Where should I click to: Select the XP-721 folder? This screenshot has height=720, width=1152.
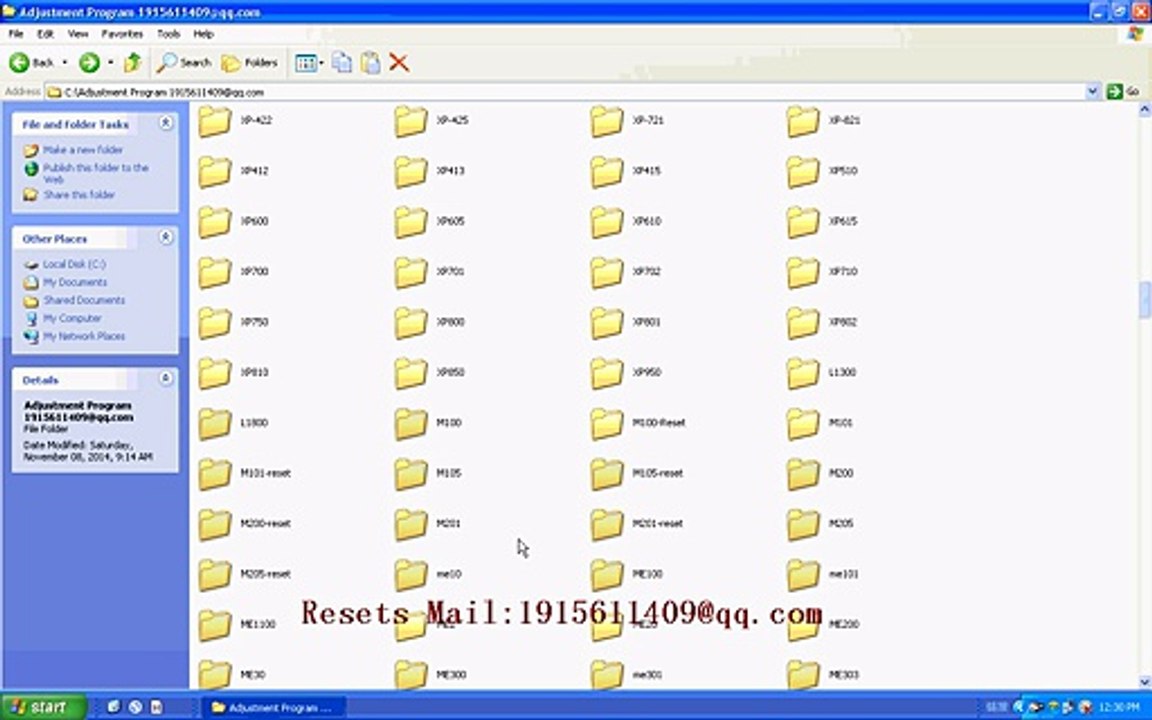click(627, 121)
